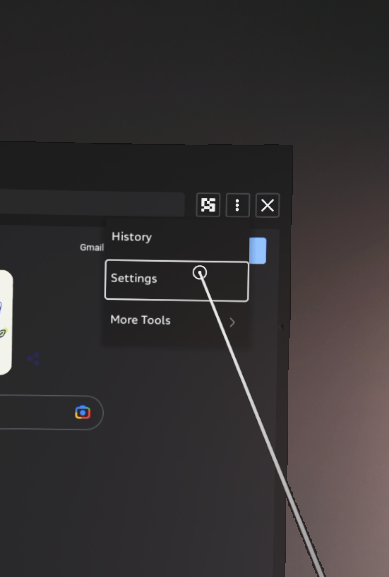Click the More Tools chevron arrow
Image resolution: width=389 pixels, height=577 pixels.
click(232, 323)
